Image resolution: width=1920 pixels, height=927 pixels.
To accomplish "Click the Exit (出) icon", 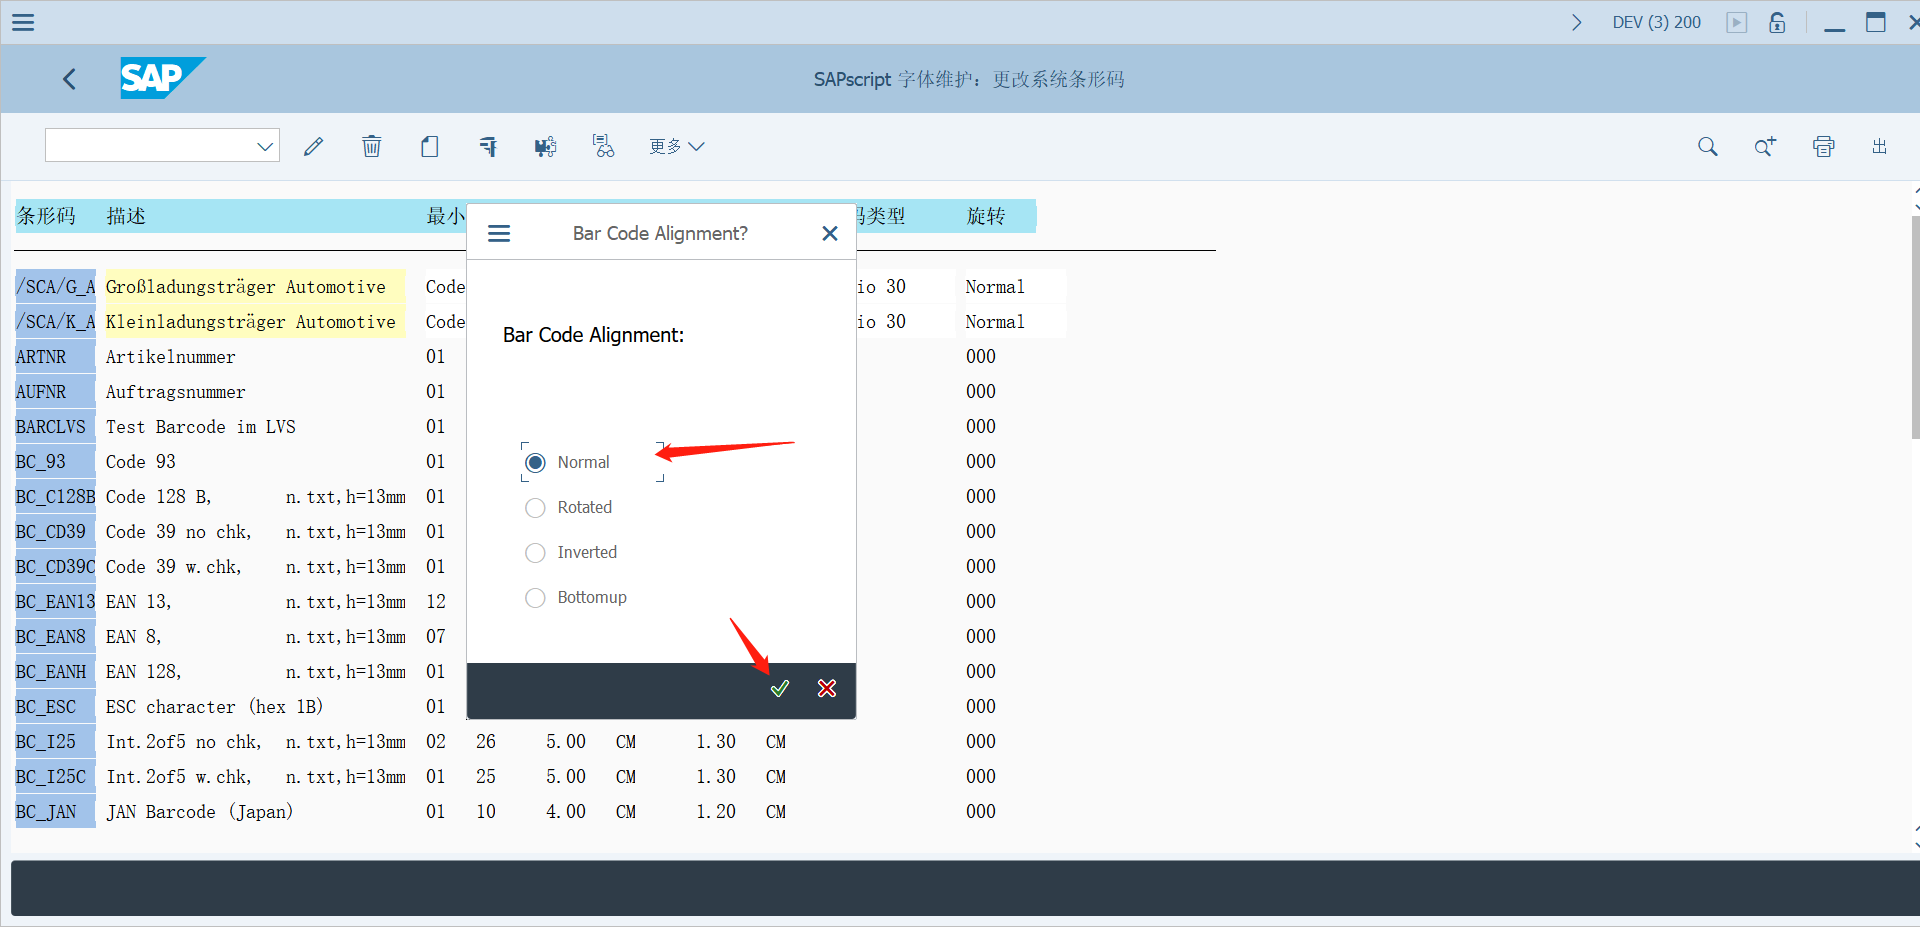I will point(1879,146).
